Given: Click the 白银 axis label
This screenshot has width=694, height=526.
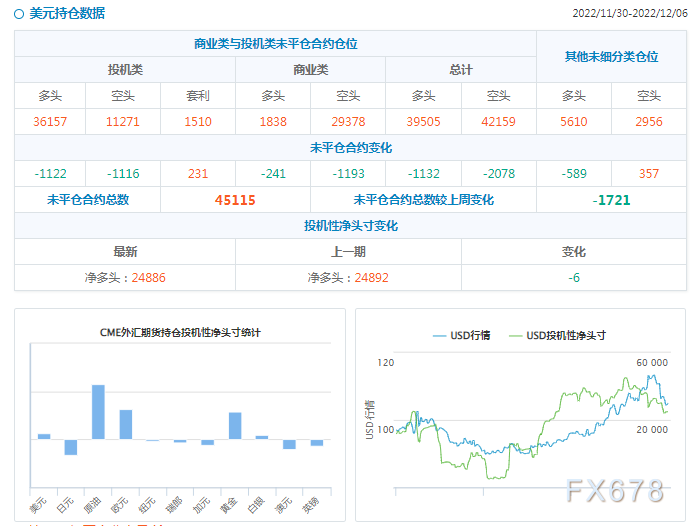Looking at the screenshot, I should [x=256, y=505].
